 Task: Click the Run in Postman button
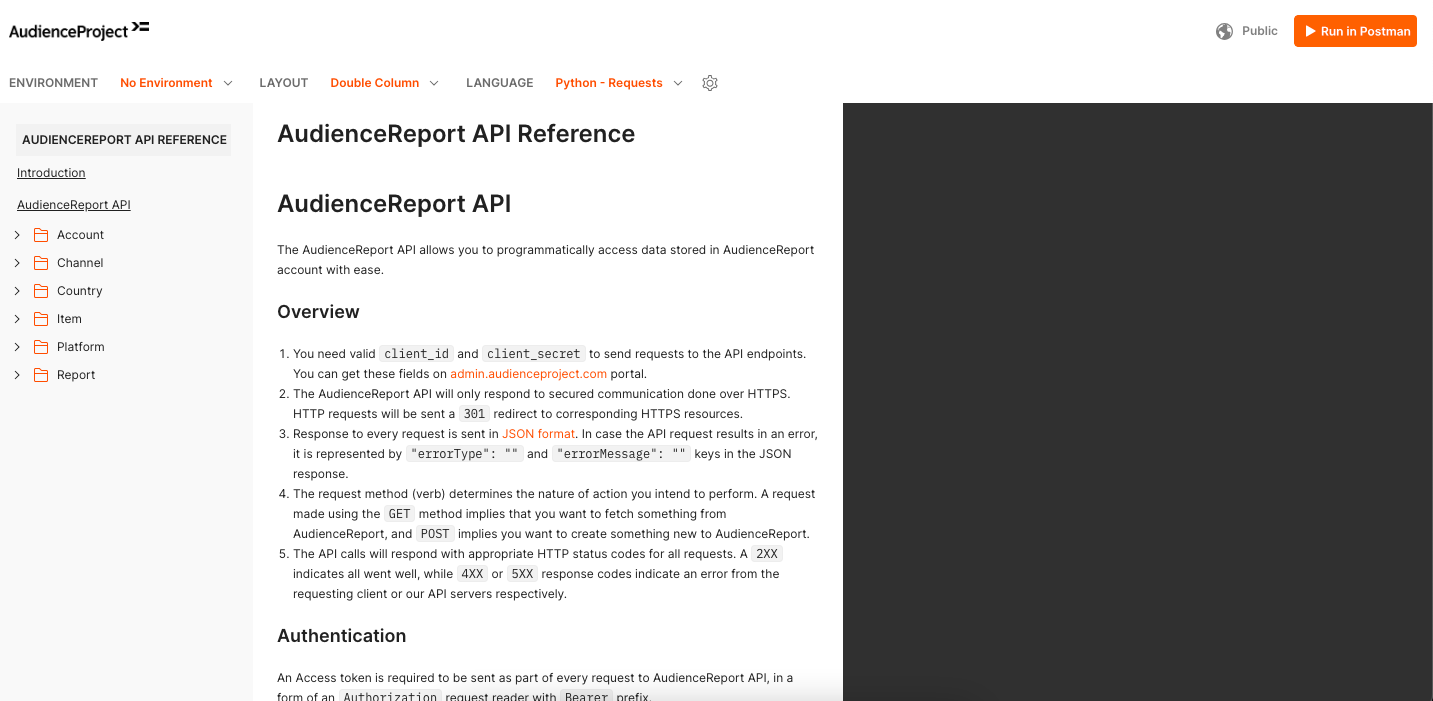click(1355, 31)
